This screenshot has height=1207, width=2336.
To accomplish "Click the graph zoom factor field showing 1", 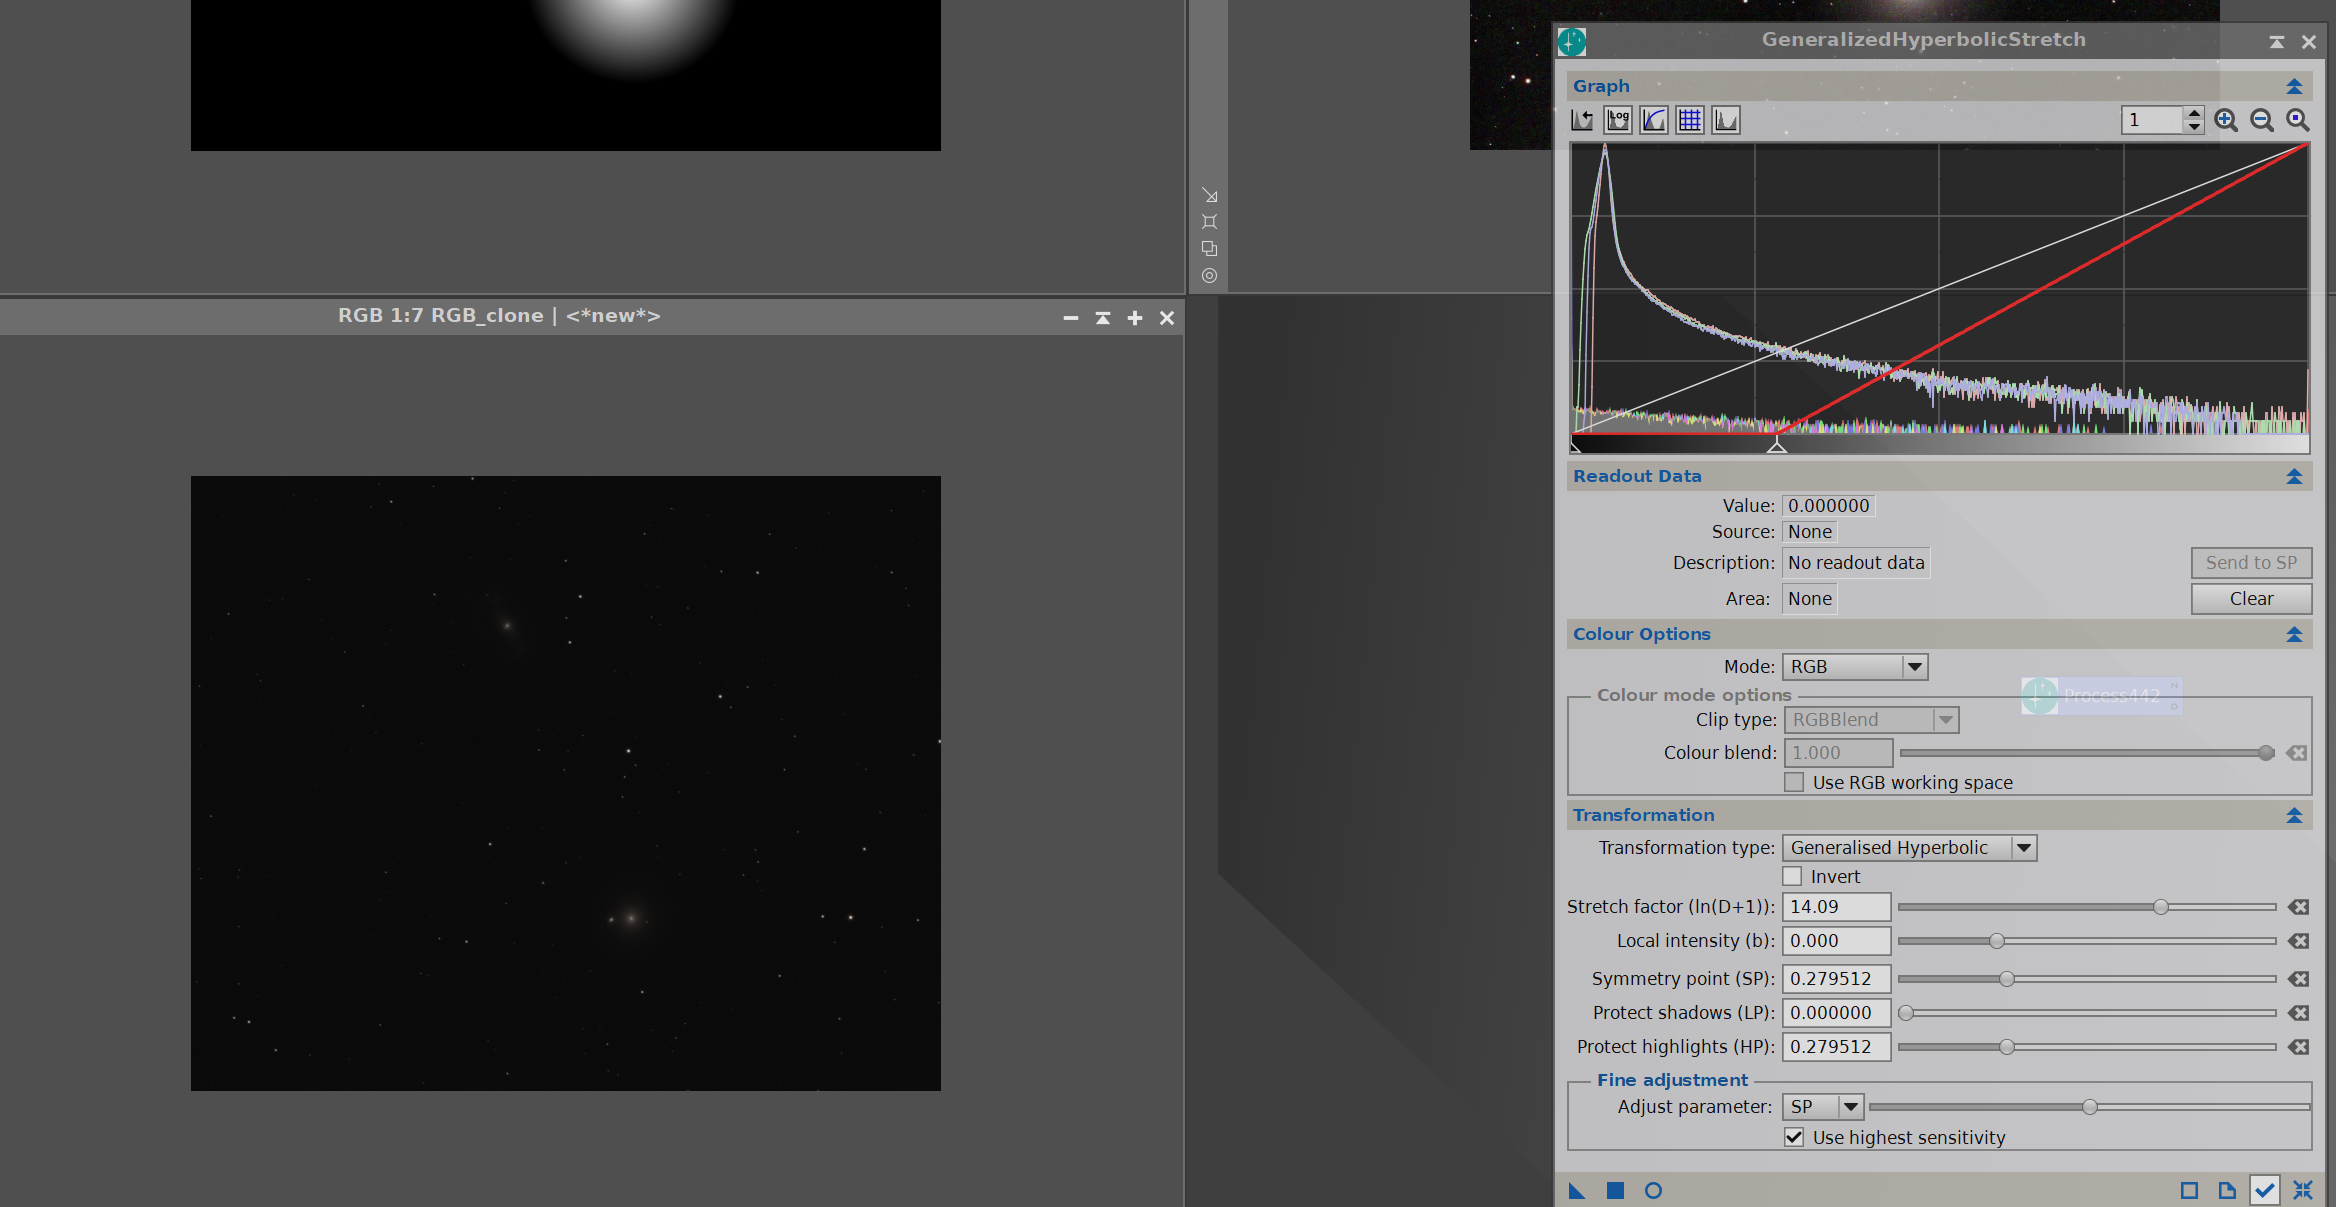I will [2153, 120].
